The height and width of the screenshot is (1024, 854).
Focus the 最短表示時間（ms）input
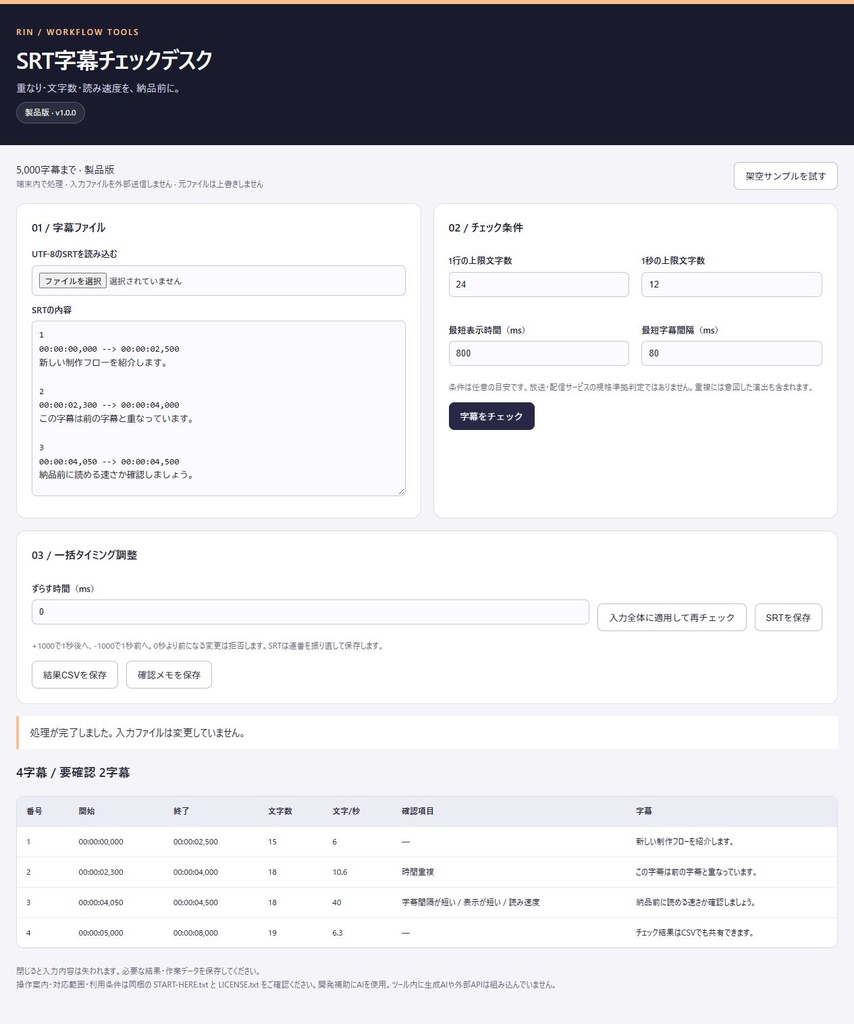pyautogui.click(x=539, y=353)
